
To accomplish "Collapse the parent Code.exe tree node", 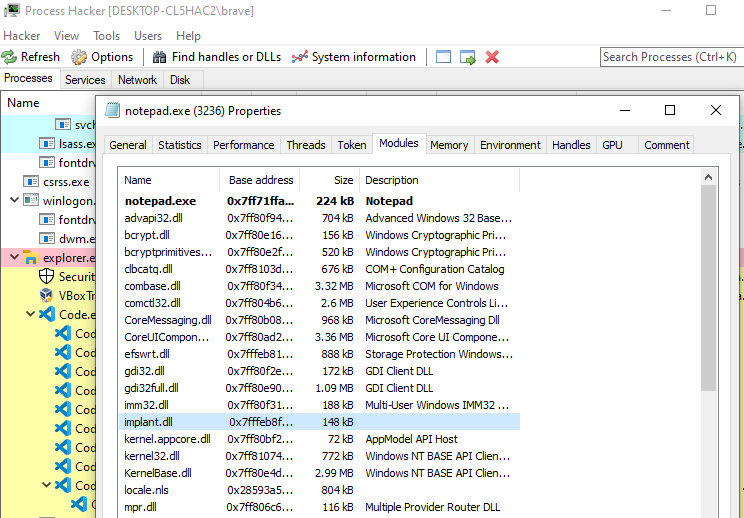I will [30, 314].
